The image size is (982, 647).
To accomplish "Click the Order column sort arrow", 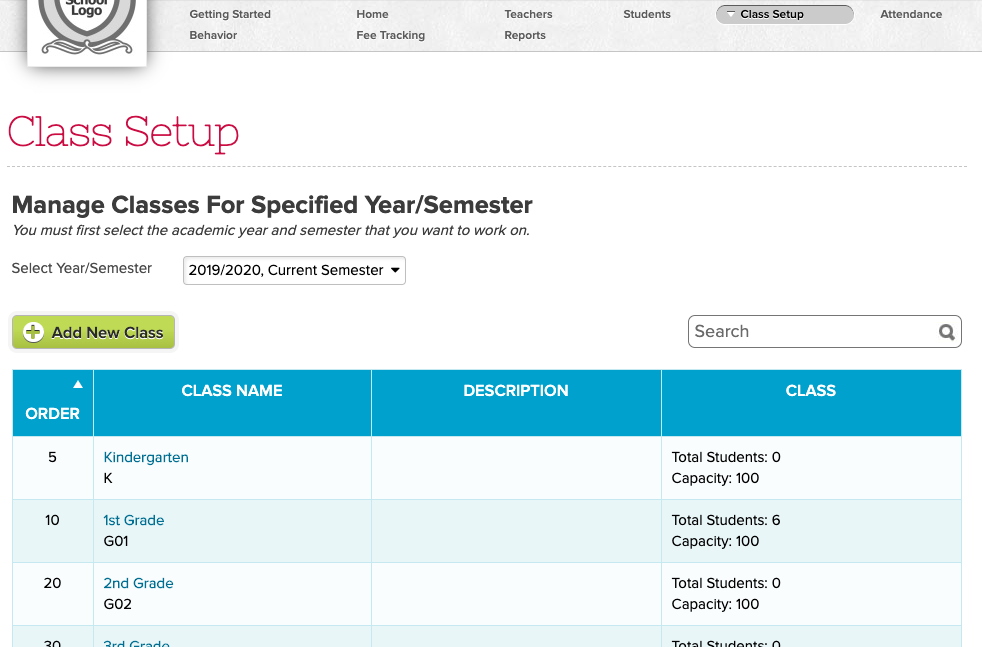I will click(78, 385).
